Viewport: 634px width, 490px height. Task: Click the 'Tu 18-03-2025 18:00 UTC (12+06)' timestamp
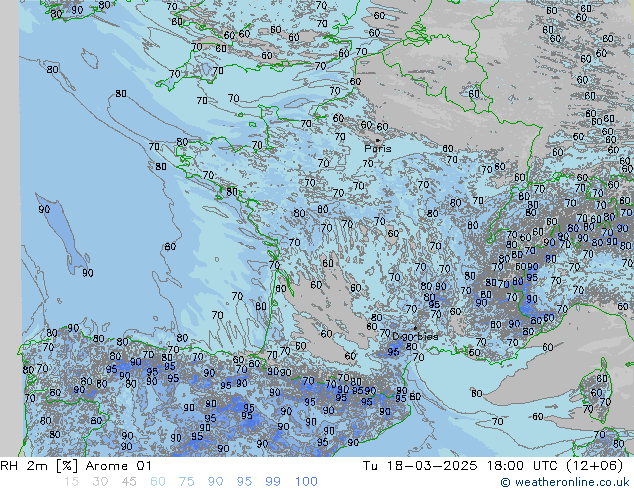(492, 466)
